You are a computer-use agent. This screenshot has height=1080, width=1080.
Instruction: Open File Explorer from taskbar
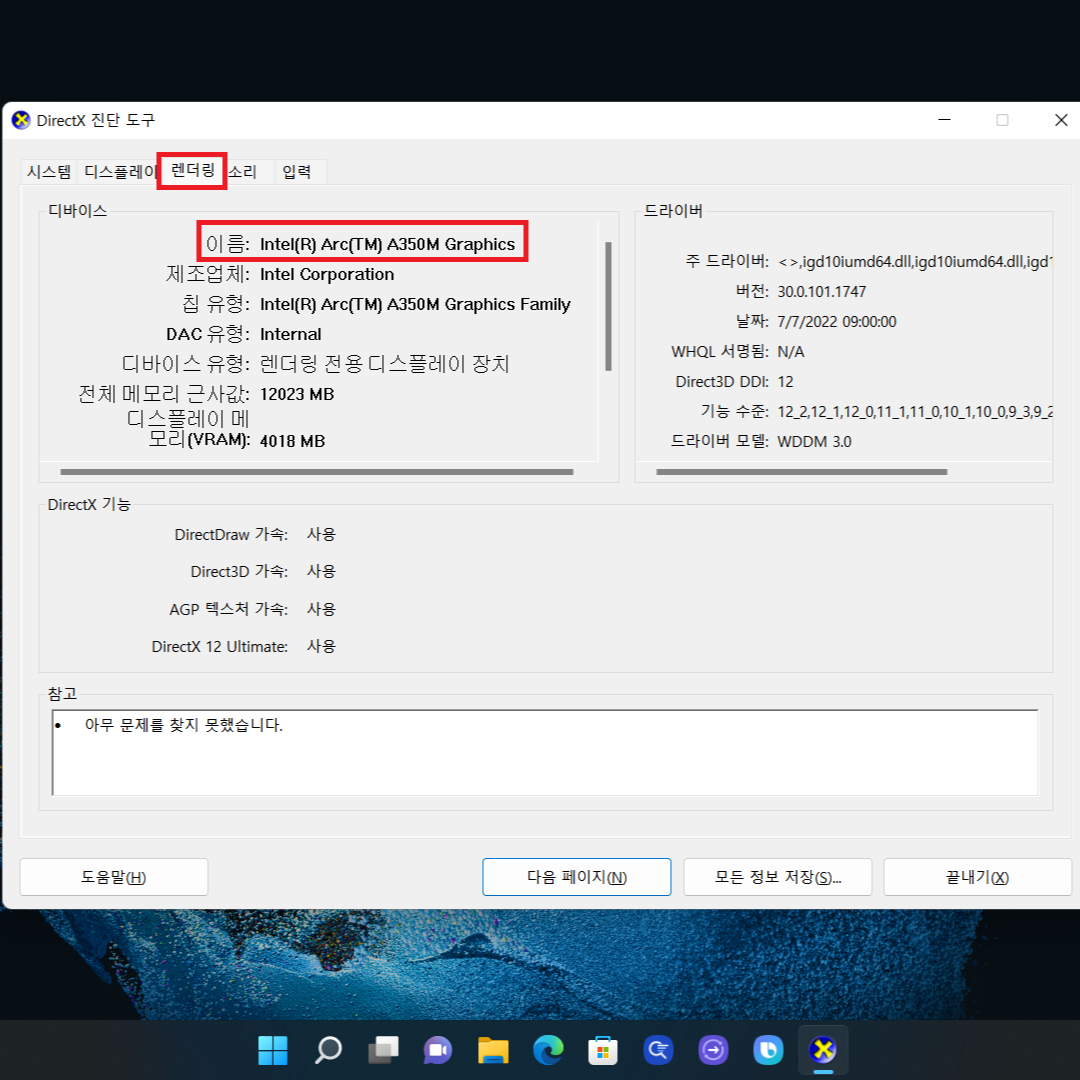point(493,1050)
